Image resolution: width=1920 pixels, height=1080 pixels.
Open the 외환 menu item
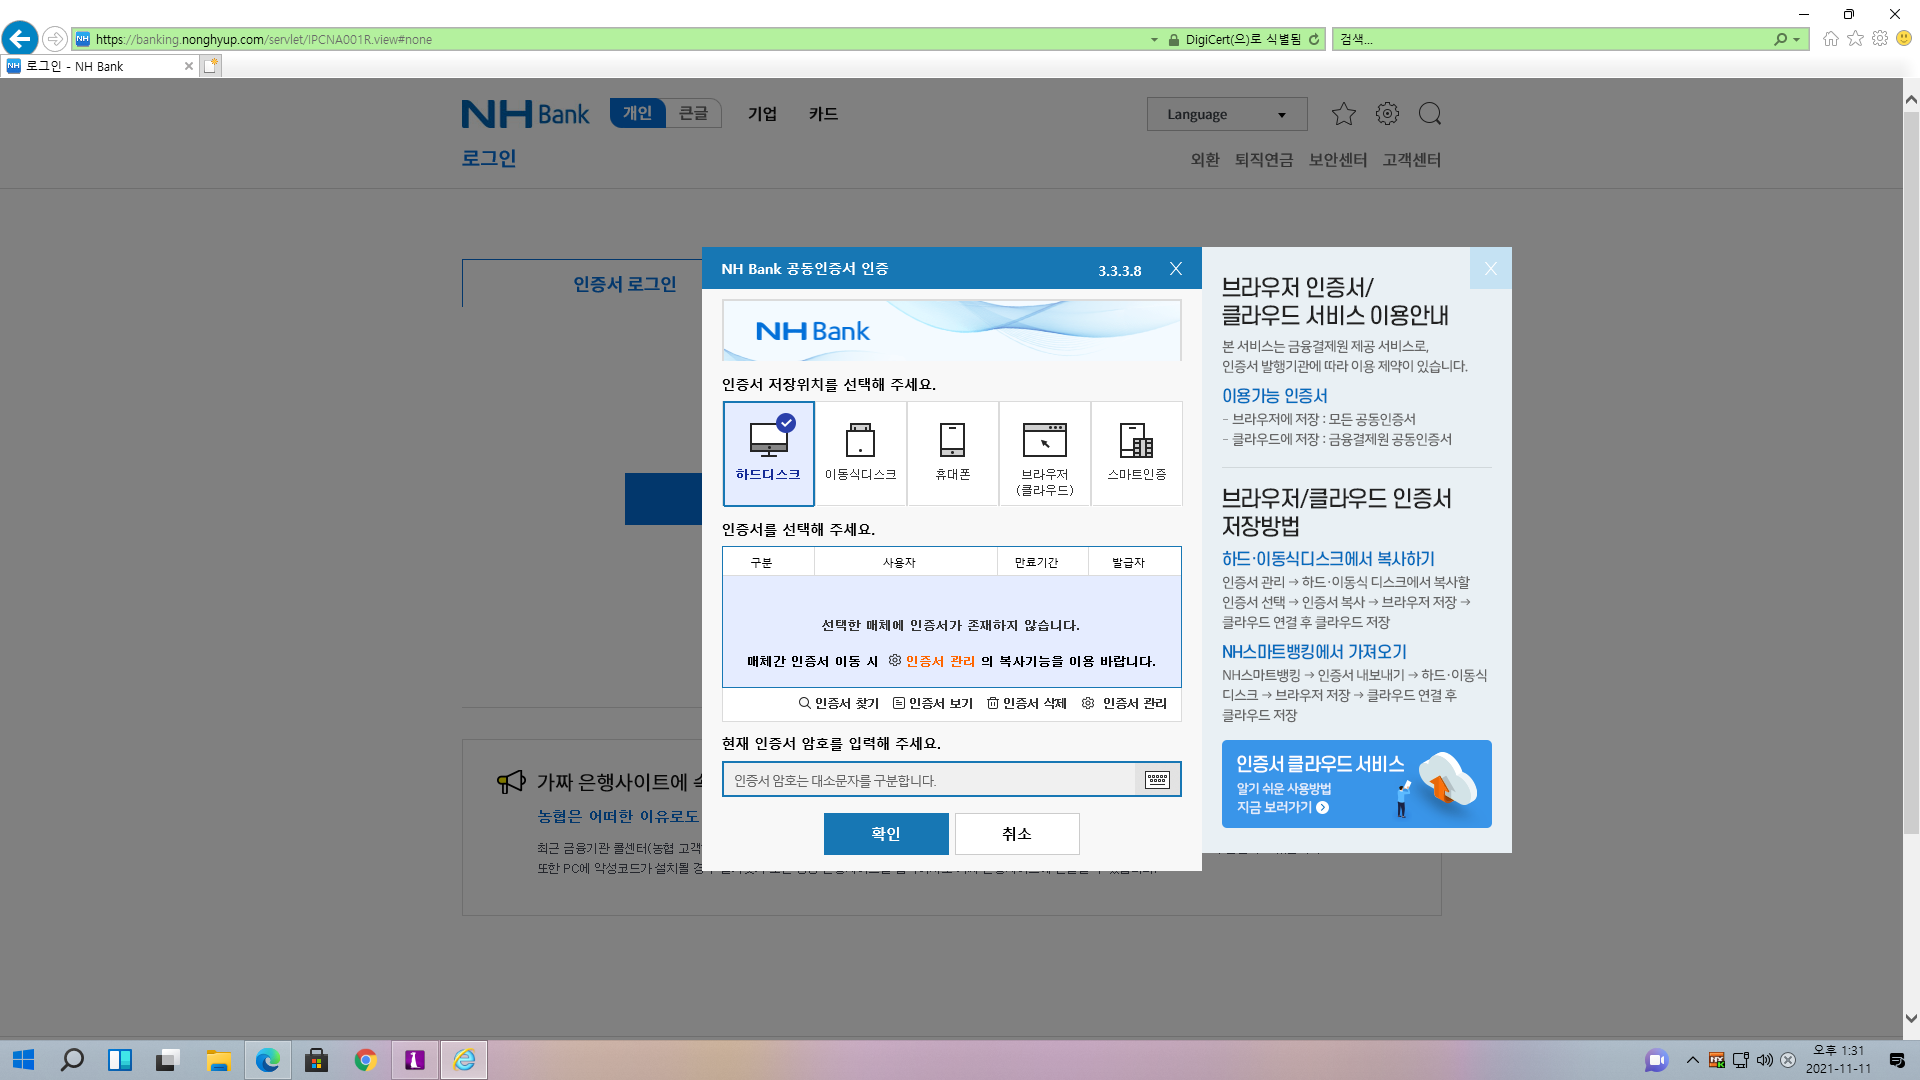coord(1204,160)
